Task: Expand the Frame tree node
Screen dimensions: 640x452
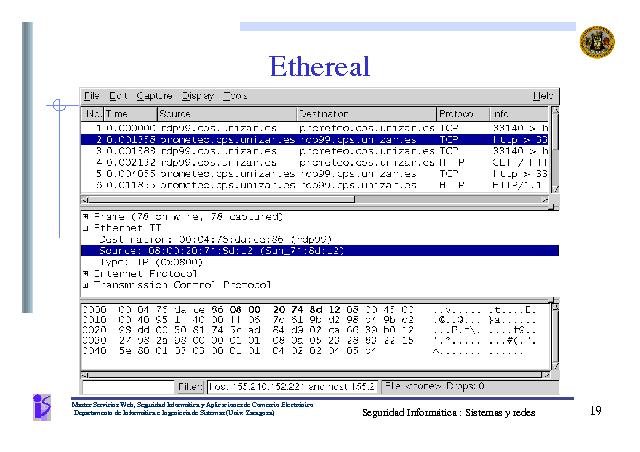Action: coord(86,216)
